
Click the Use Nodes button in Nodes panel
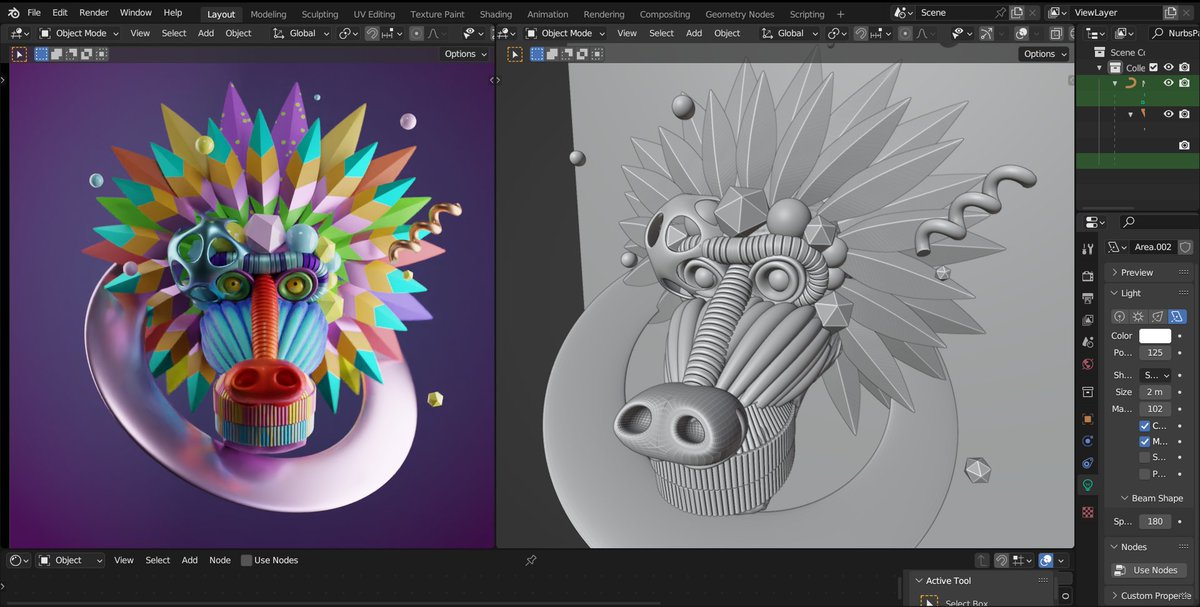(x=1149, y=570)
